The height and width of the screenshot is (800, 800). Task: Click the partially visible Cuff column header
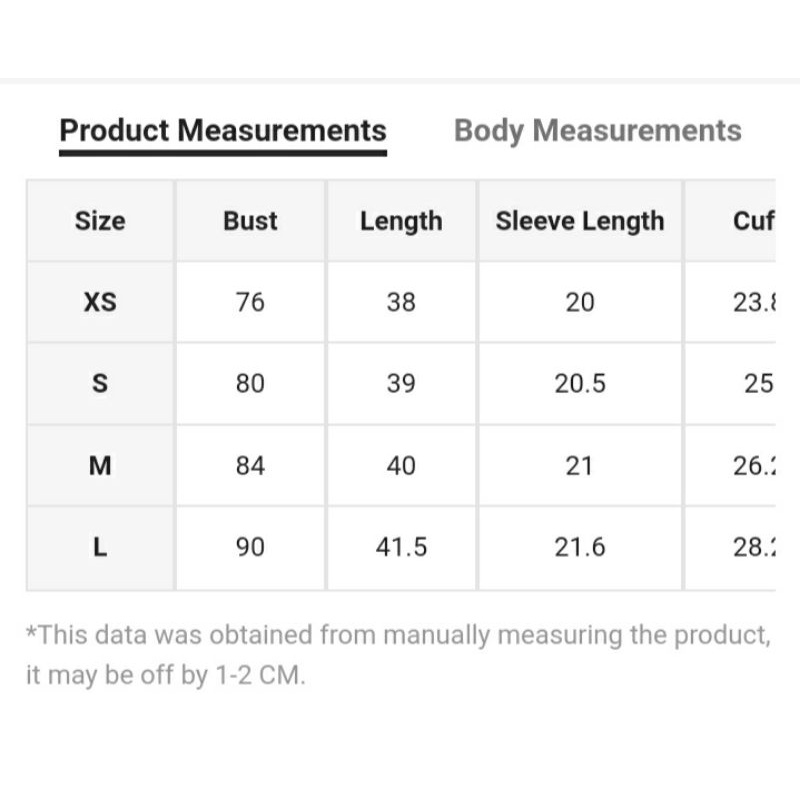tap(753, 221)
